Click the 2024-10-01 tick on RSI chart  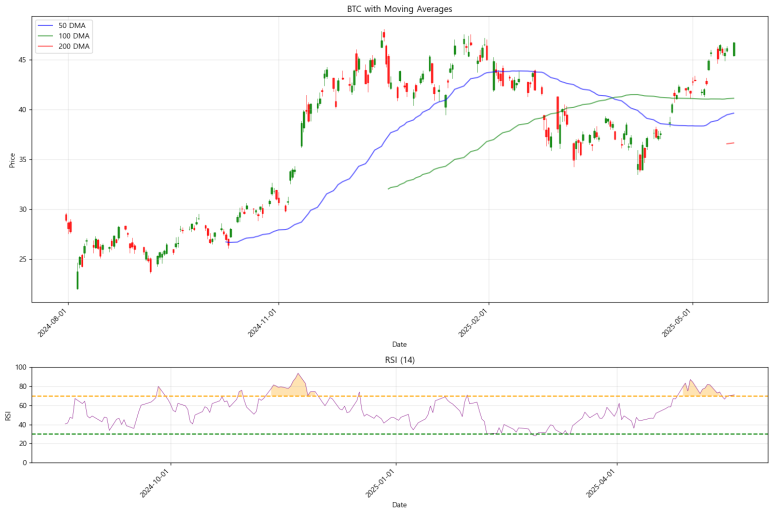pos(155,483)
